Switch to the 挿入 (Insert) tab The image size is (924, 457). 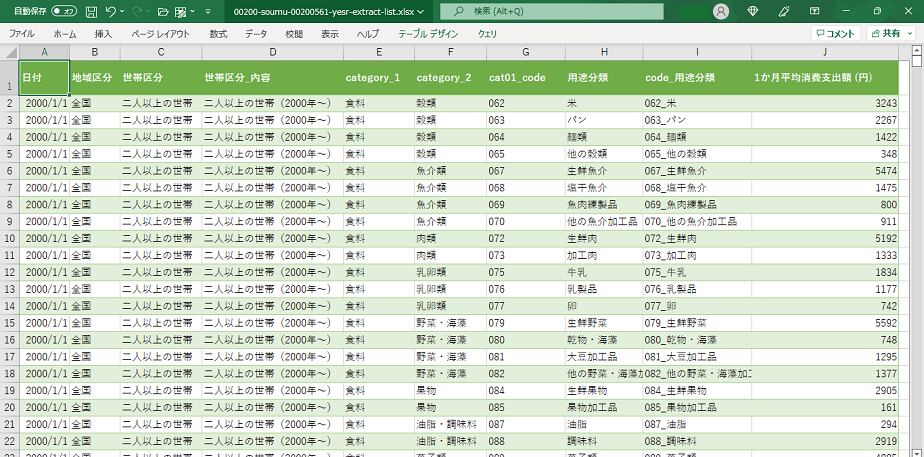(103, 33)
